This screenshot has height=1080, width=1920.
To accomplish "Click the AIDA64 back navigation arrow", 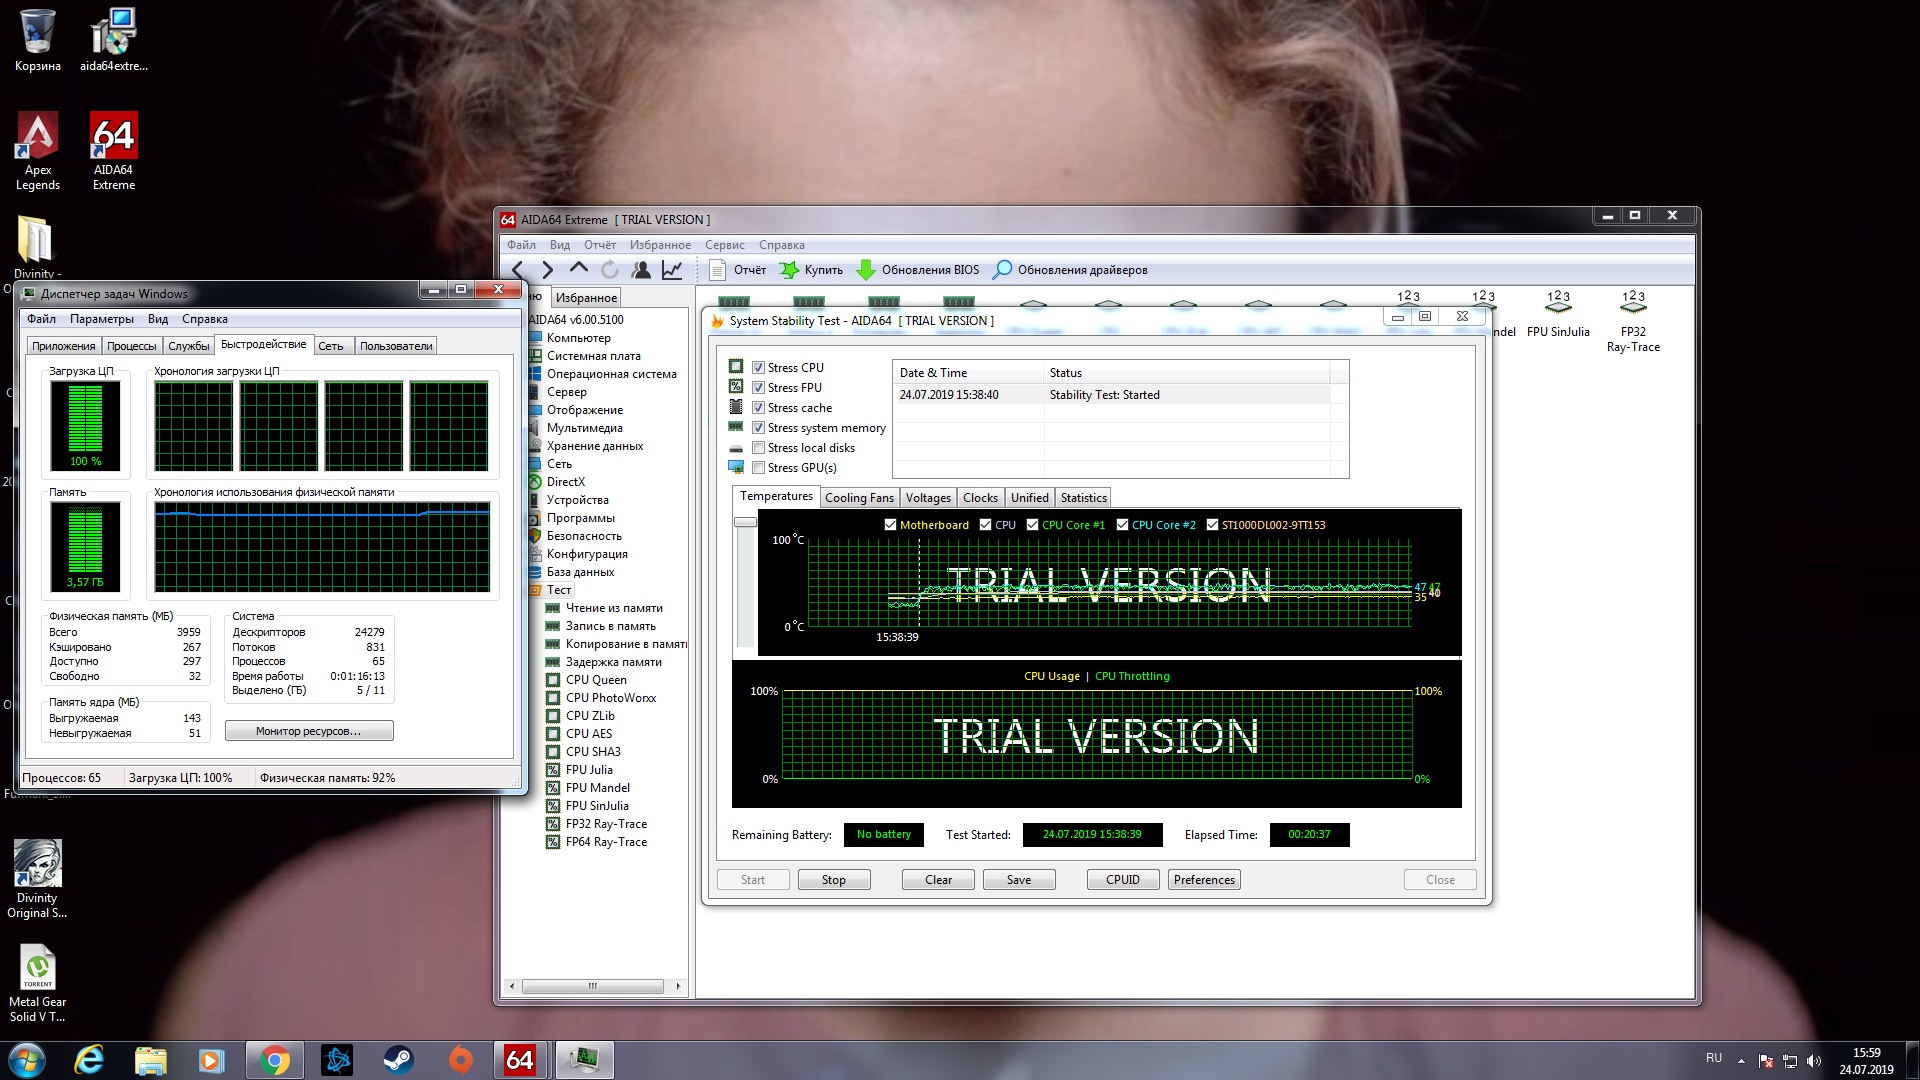I will click(518, 270).
